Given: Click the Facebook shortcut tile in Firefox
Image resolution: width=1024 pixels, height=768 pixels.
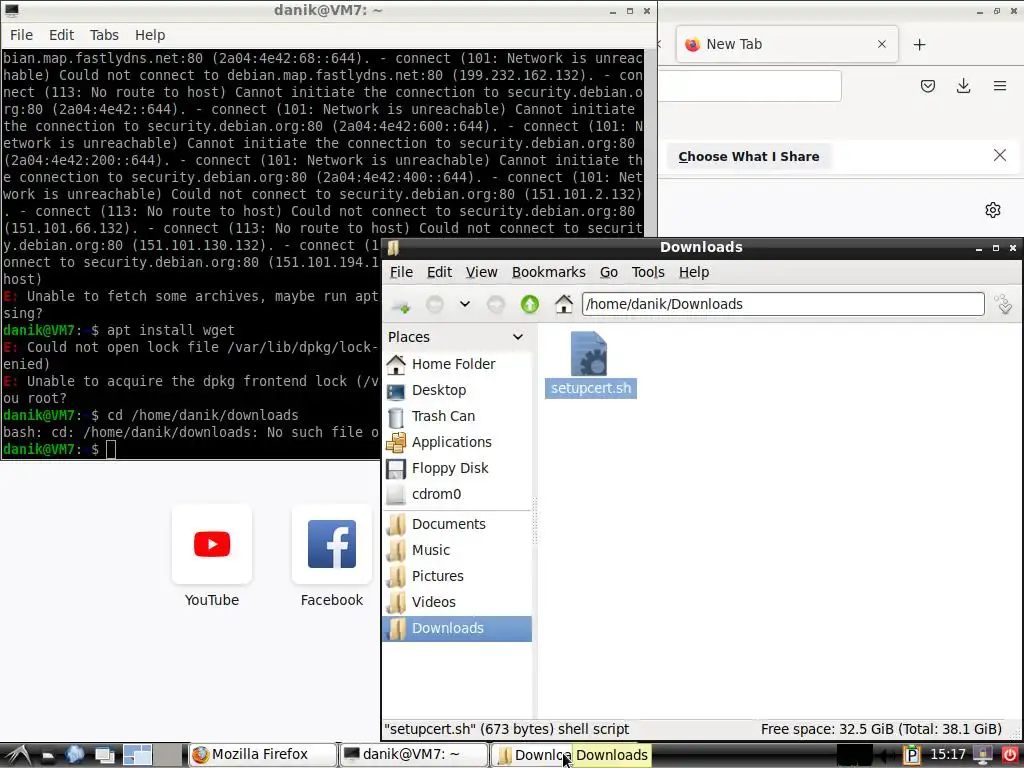Looking at the screenshot, I should (332, 544).
